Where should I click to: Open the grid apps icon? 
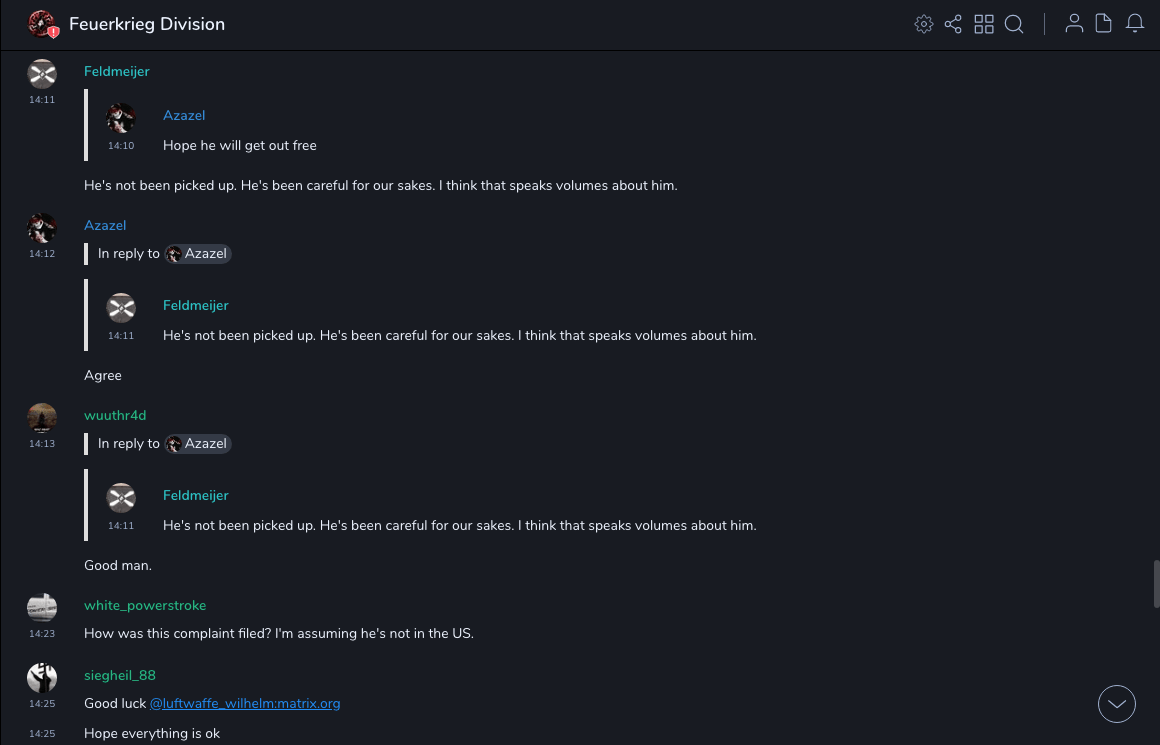coord(984,24)
